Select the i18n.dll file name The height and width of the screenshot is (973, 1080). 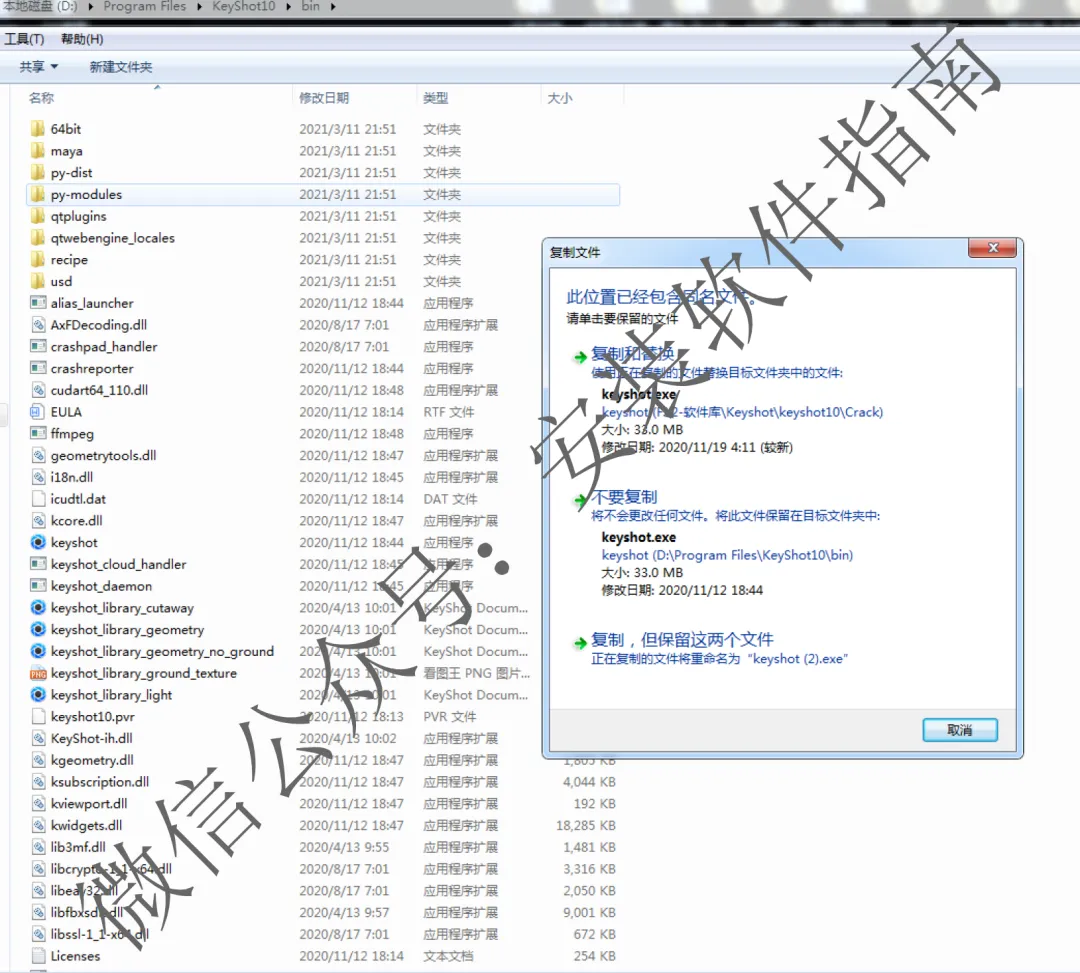[72, 477]
